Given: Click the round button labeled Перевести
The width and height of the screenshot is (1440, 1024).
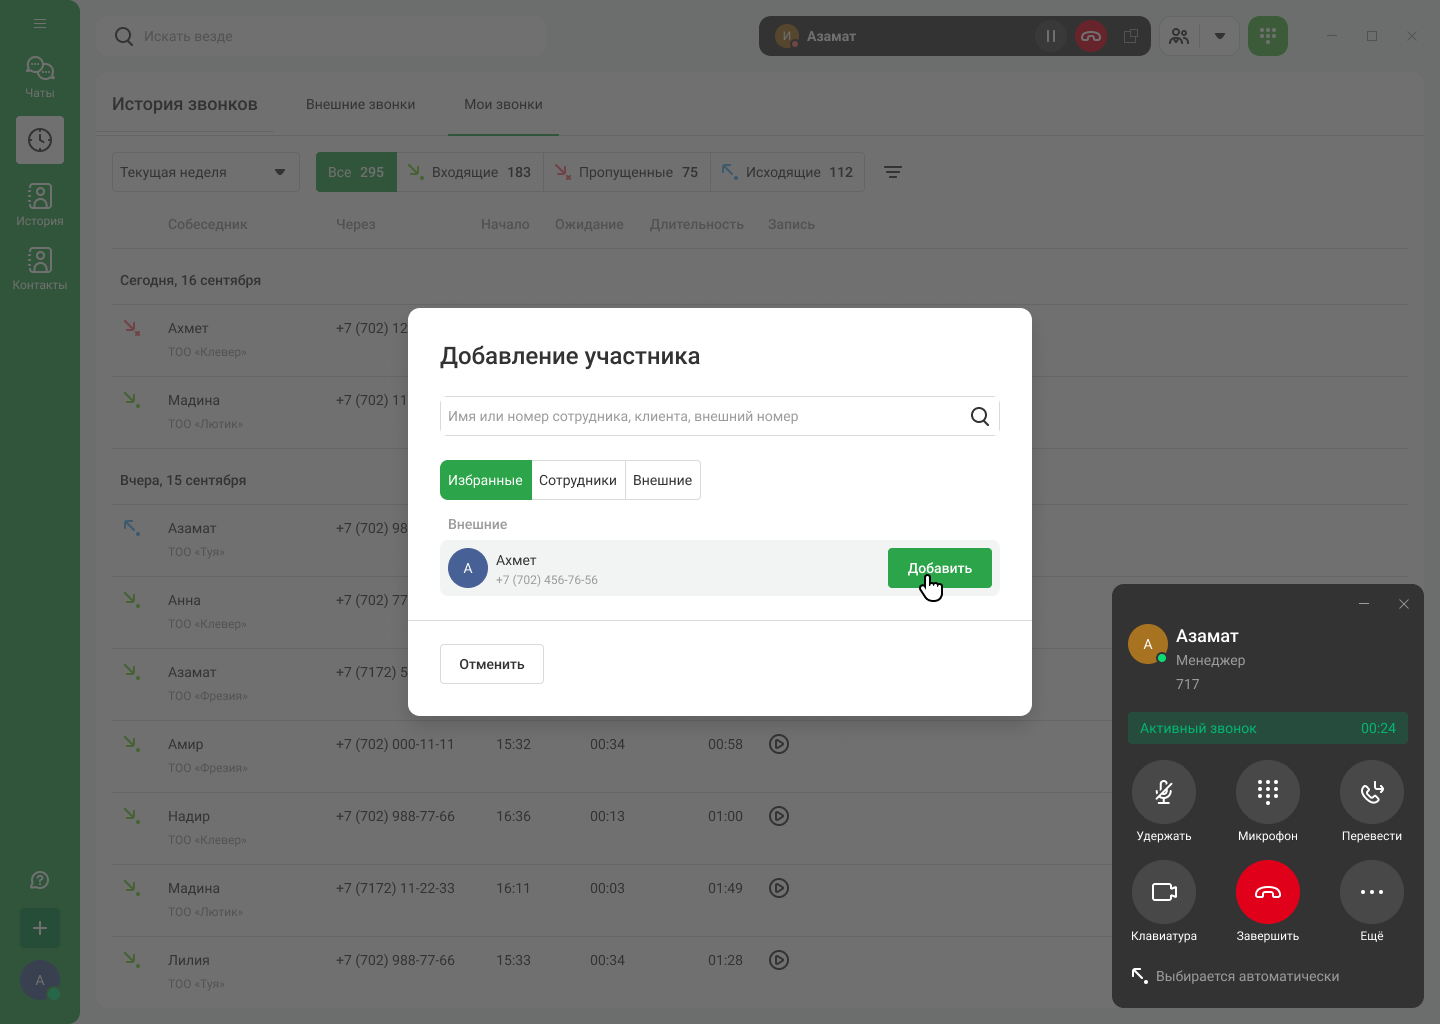Looking at the screenshot, I should 1371,792.
